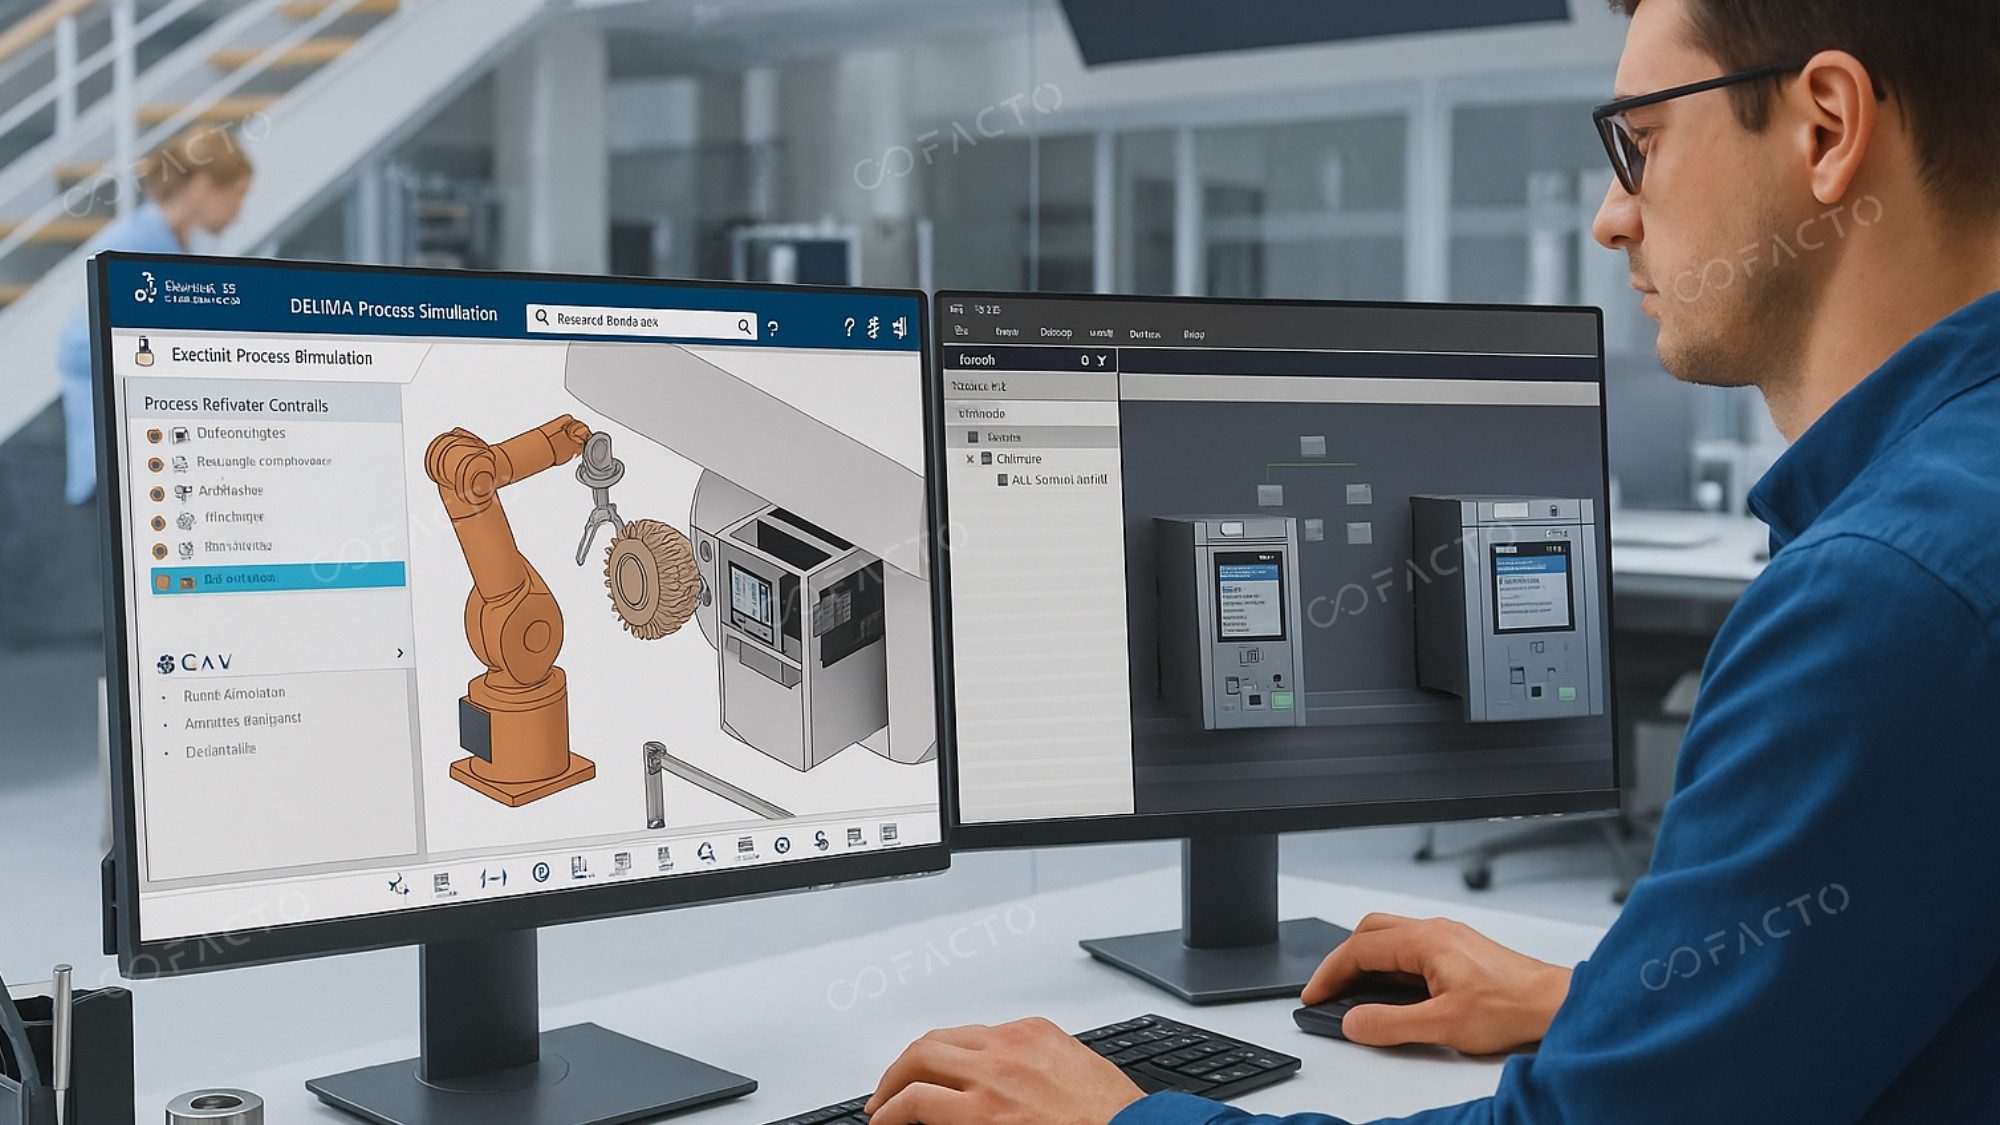Screen dimensions: 2000x1125
Task: Click the Amnittes flanigansr link
Action: click(x=242, y=721)
